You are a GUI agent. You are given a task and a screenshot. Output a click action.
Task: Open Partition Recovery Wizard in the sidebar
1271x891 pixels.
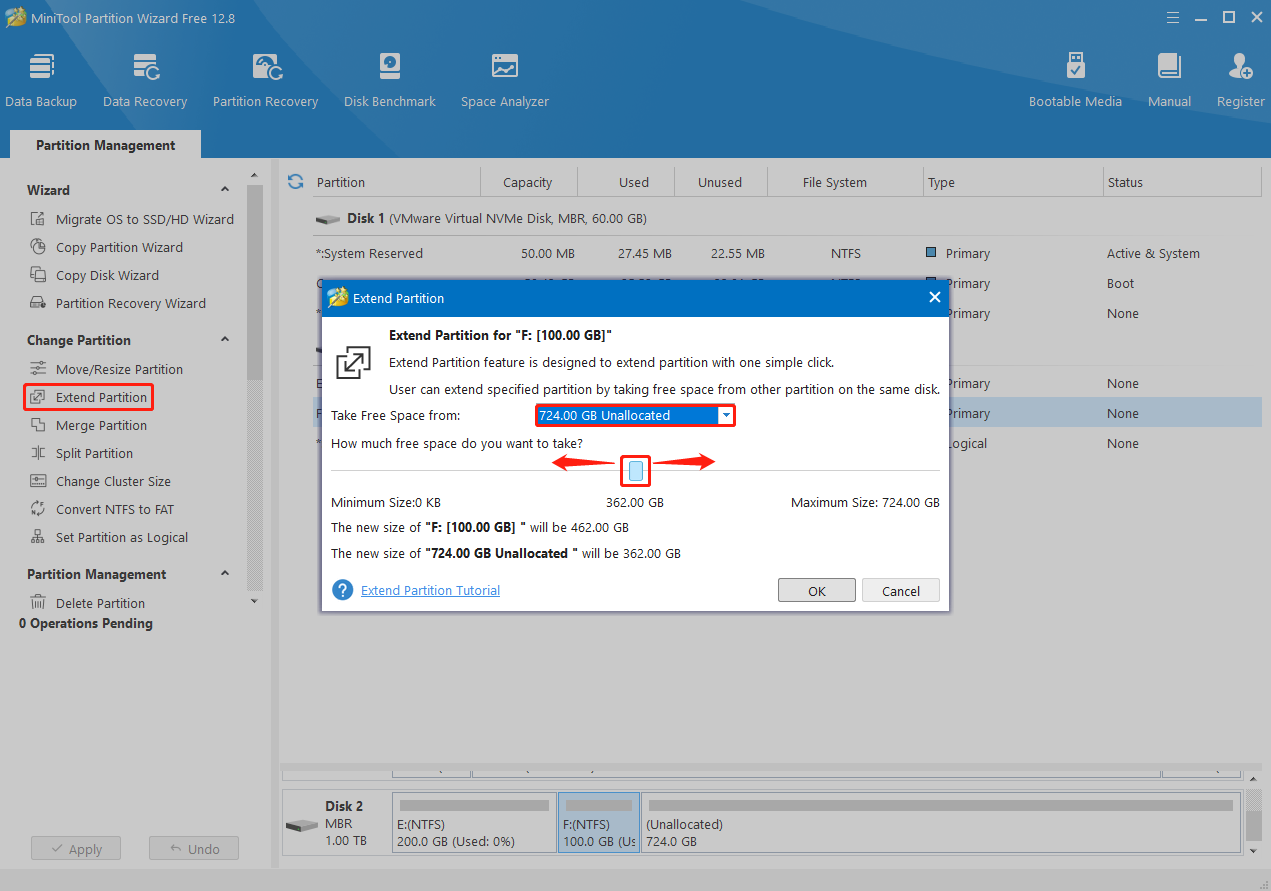click(117, 303)
